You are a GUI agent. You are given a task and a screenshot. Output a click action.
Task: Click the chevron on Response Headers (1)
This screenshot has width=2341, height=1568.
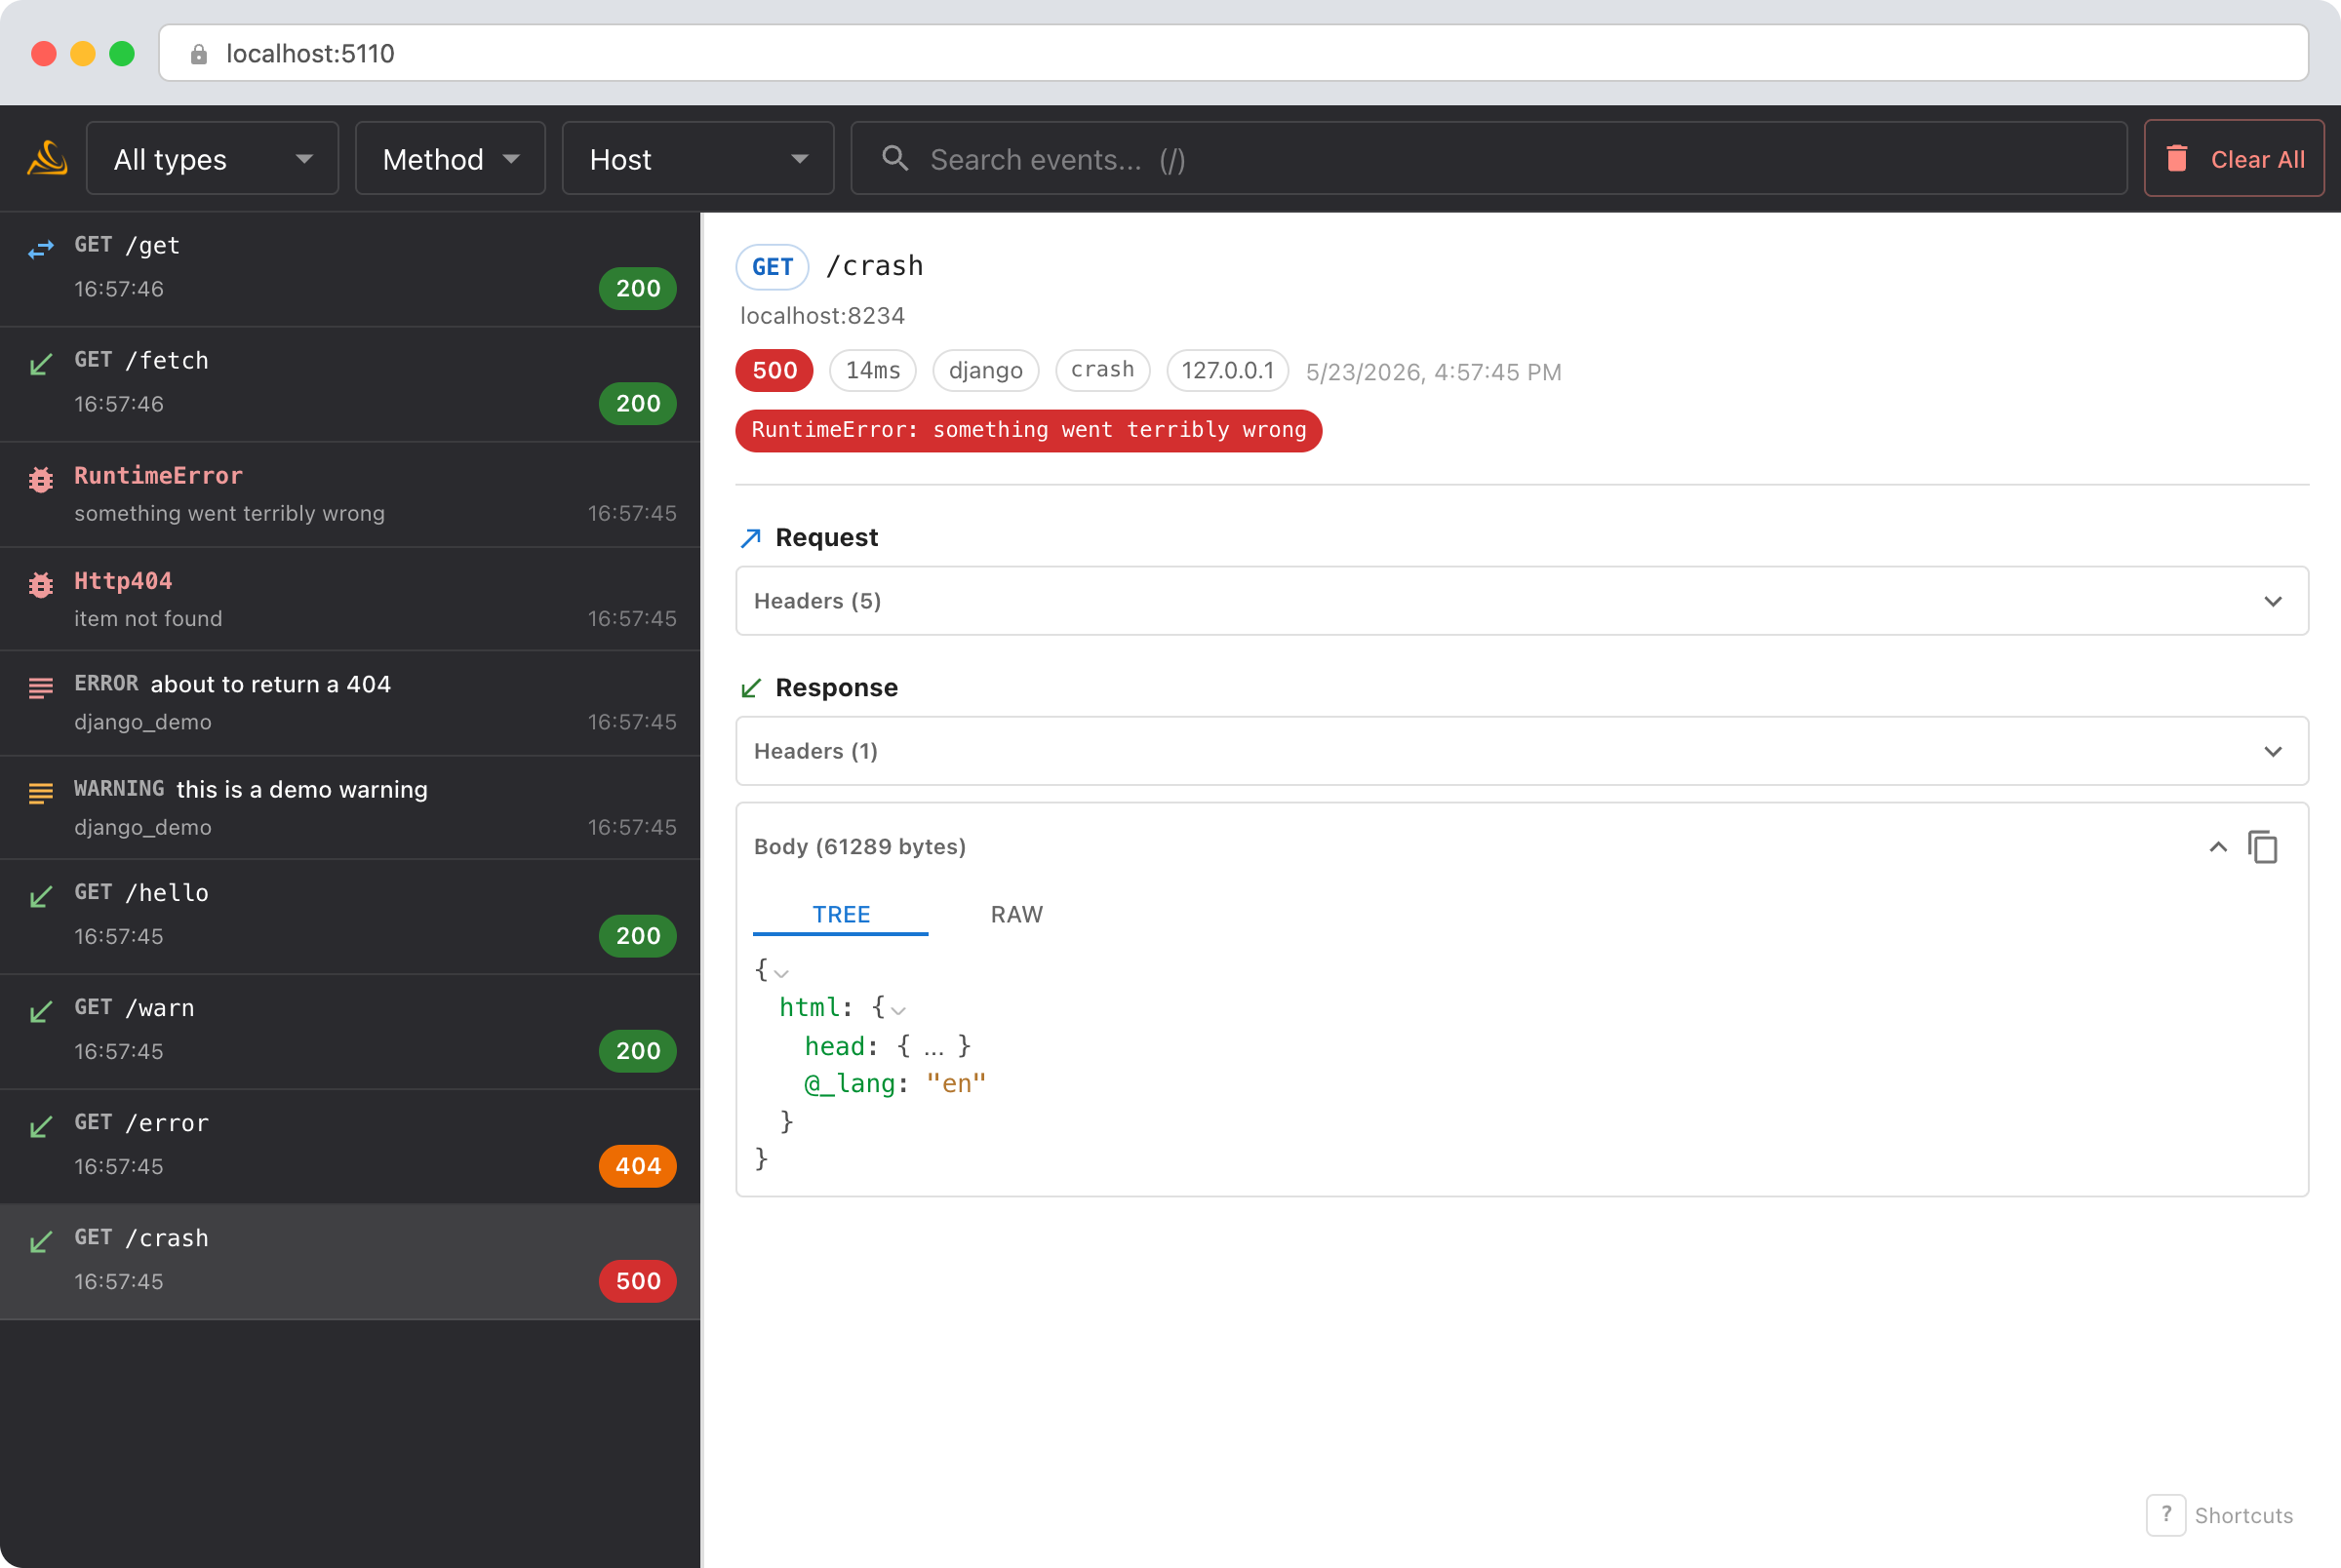pyautogui.click(x=2273, y=751)
